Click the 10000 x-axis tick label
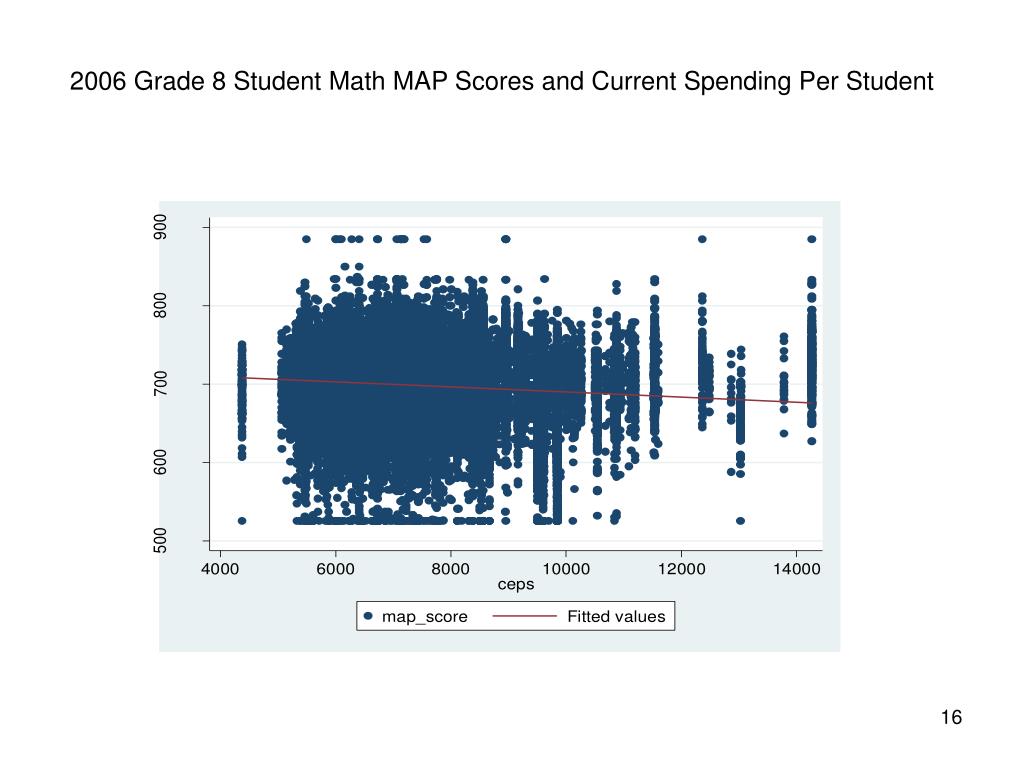The width and height of the screenshot is (1024, 768). [x=566, y=569]
